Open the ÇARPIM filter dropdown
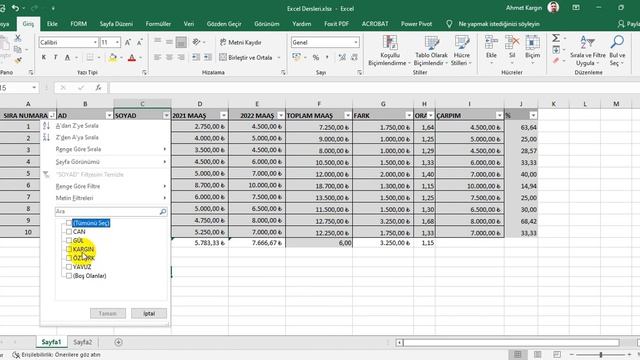 (x=499, y=116)
